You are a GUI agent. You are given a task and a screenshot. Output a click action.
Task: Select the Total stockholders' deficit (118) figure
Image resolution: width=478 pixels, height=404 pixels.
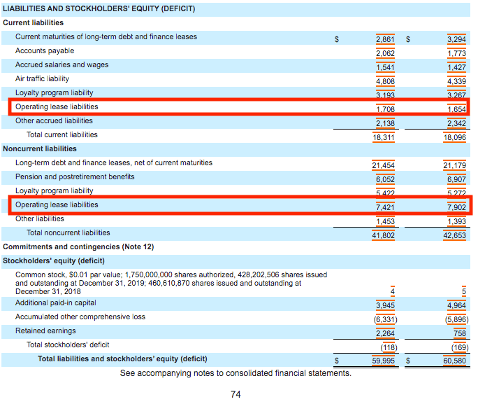389,348
